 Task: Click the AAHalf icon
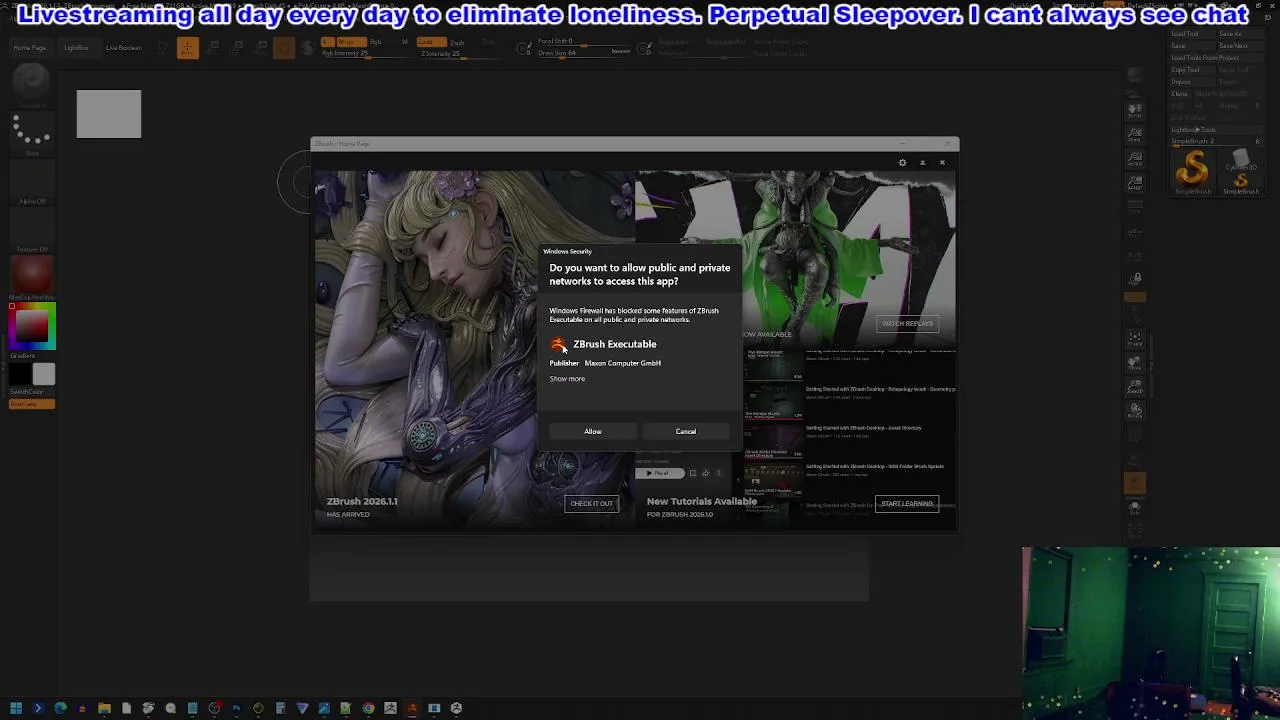point(1135,182)
